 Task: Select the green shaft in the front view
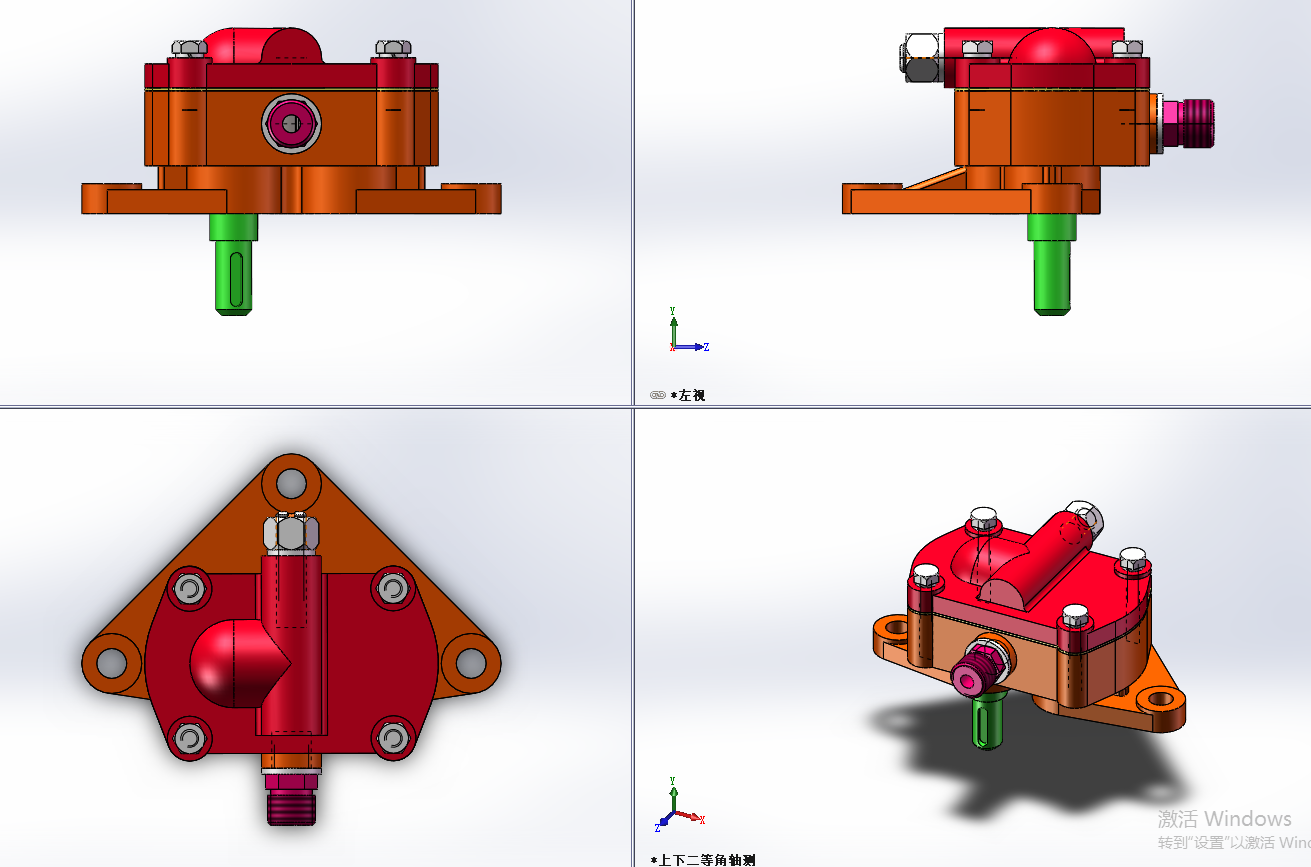(x=233, y=265)
